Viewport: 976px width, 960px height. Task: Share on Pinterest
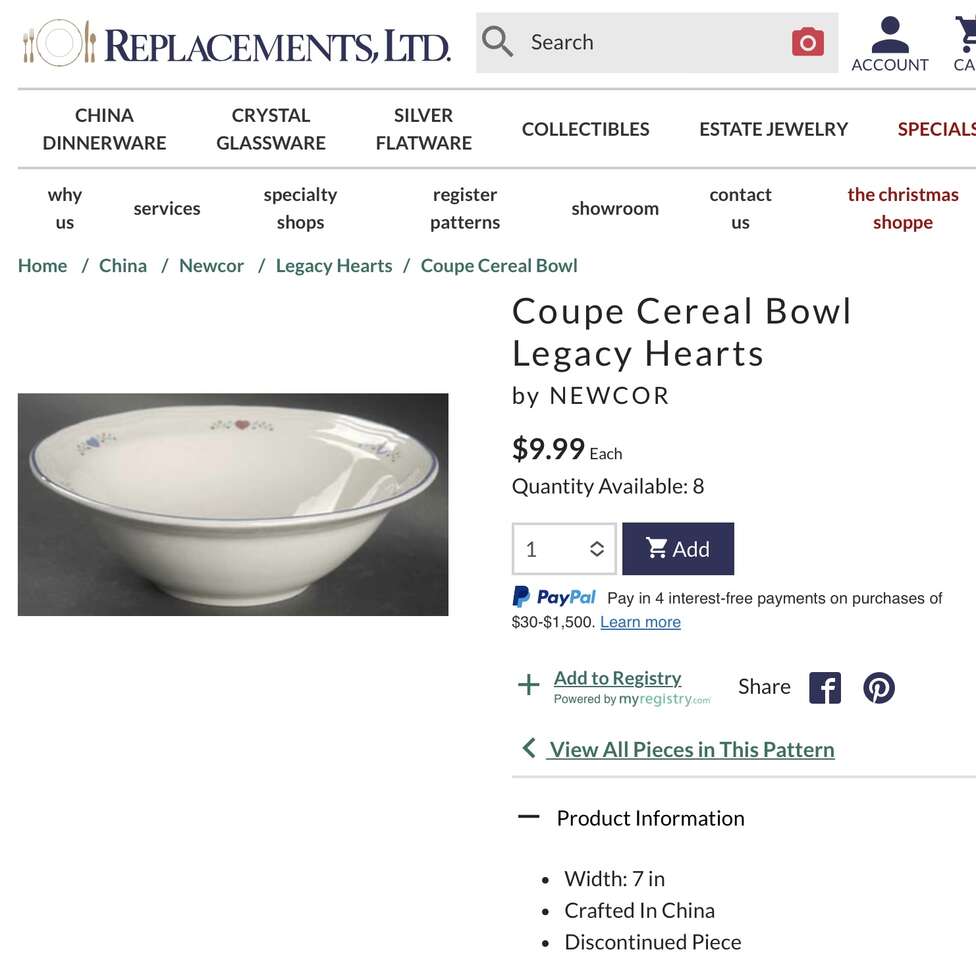(878, 688)
